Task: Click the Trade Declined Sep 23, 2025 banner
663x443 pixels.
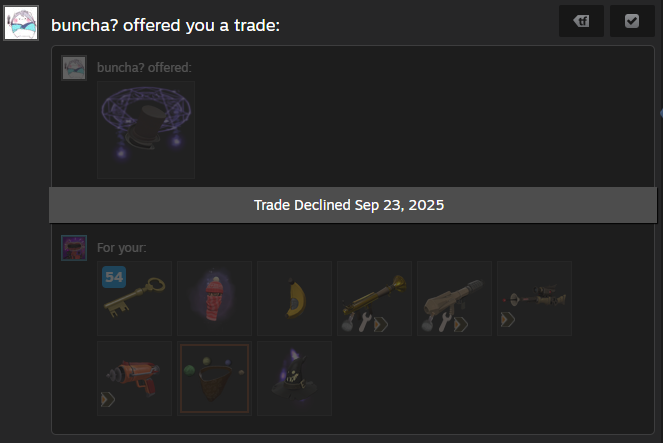Action: coord(353,205)
